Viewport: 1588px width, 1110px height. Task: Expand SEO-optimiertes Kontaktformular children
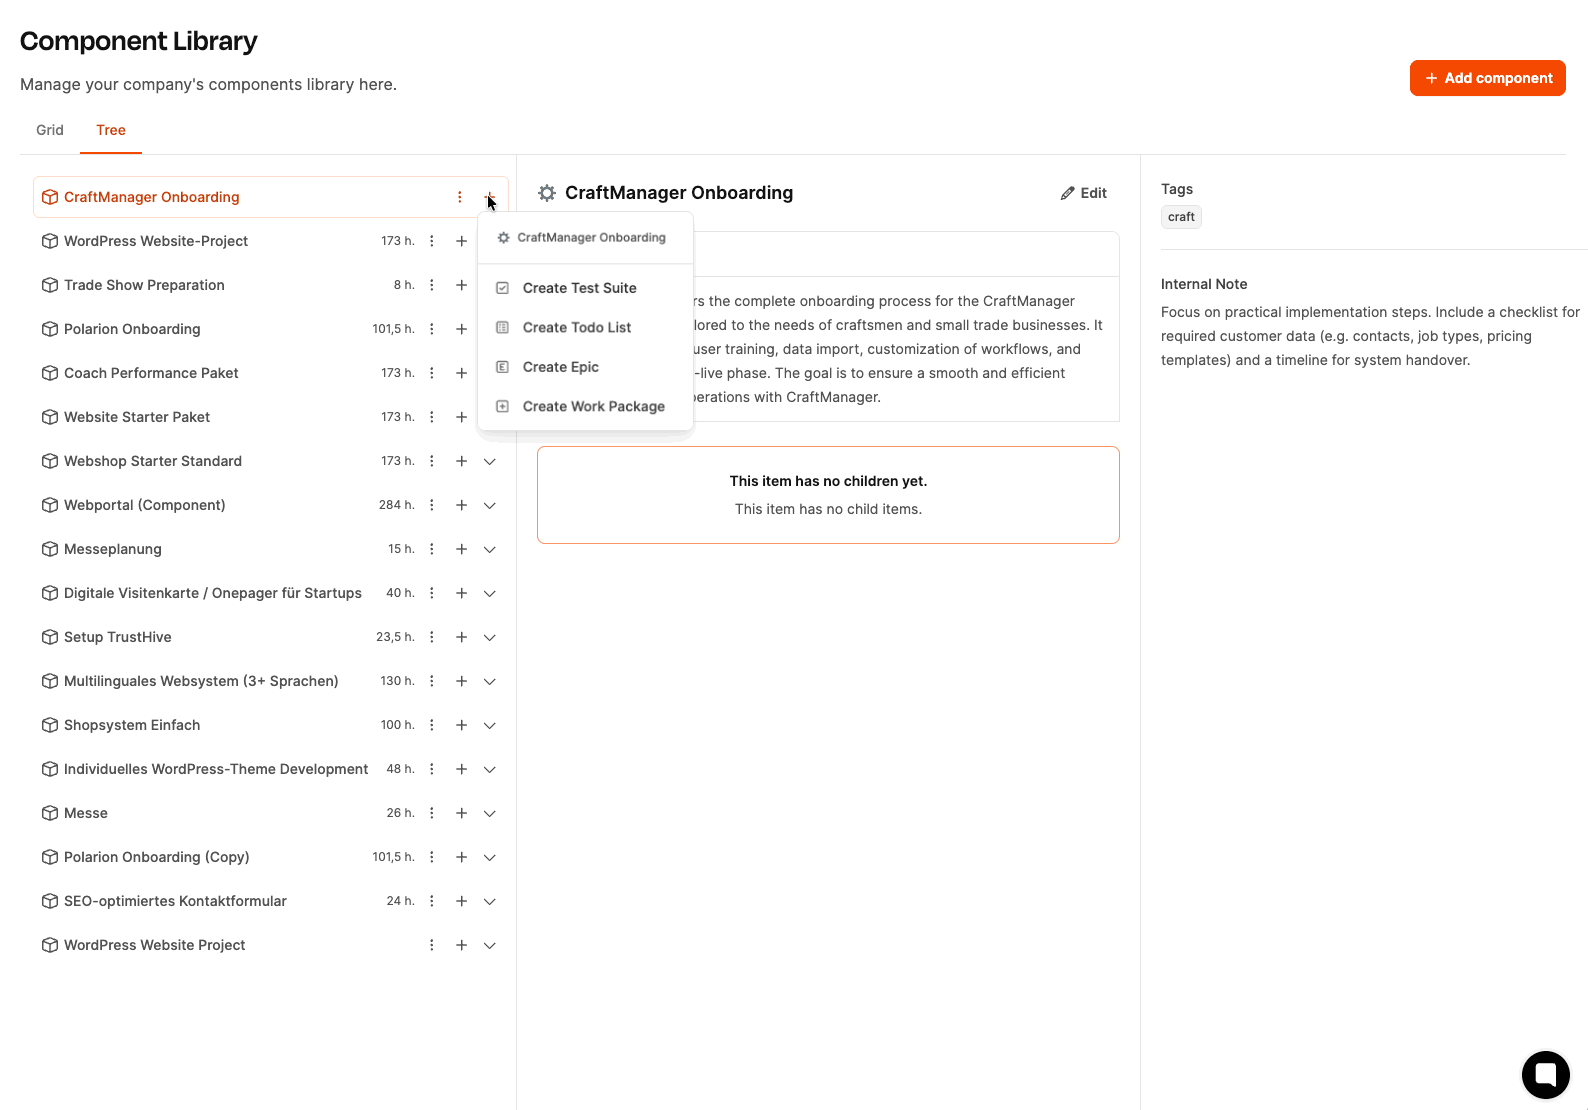pos(490,901)
